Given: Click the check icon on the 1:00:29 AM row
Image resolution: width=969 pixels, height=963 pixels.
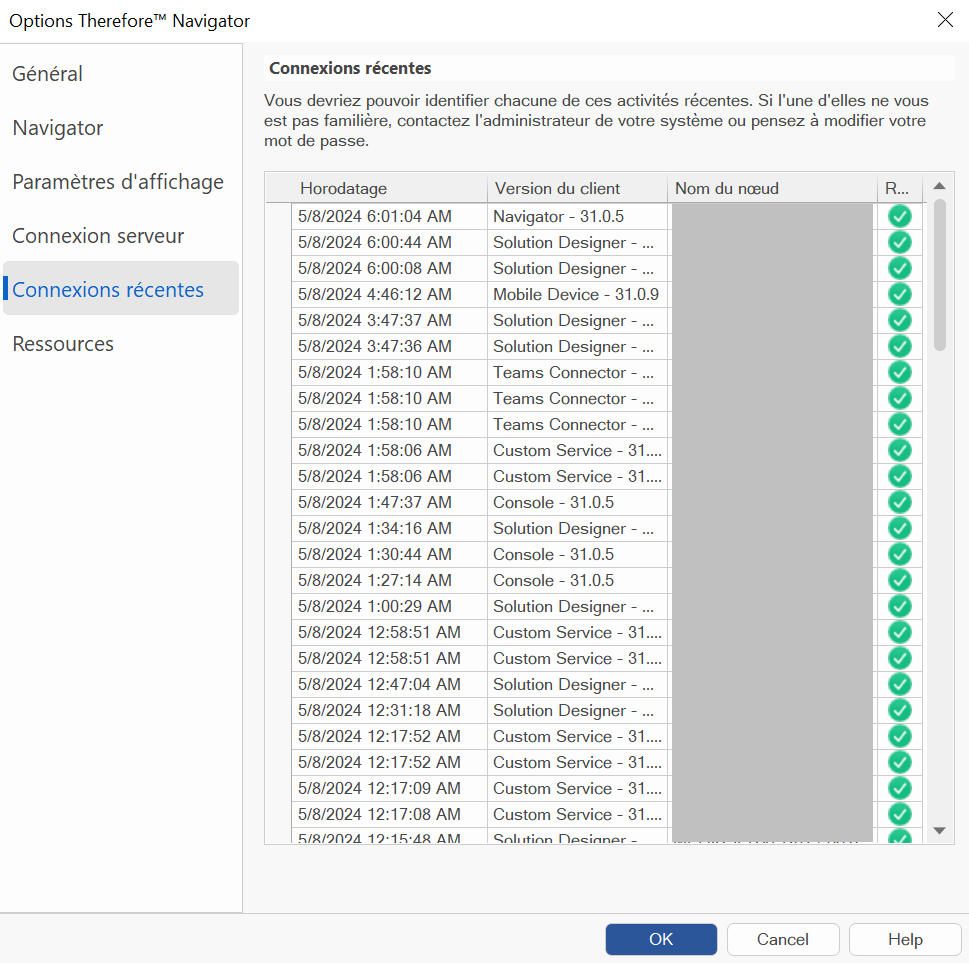Looking at the screenshot, I should pos(898,606).
